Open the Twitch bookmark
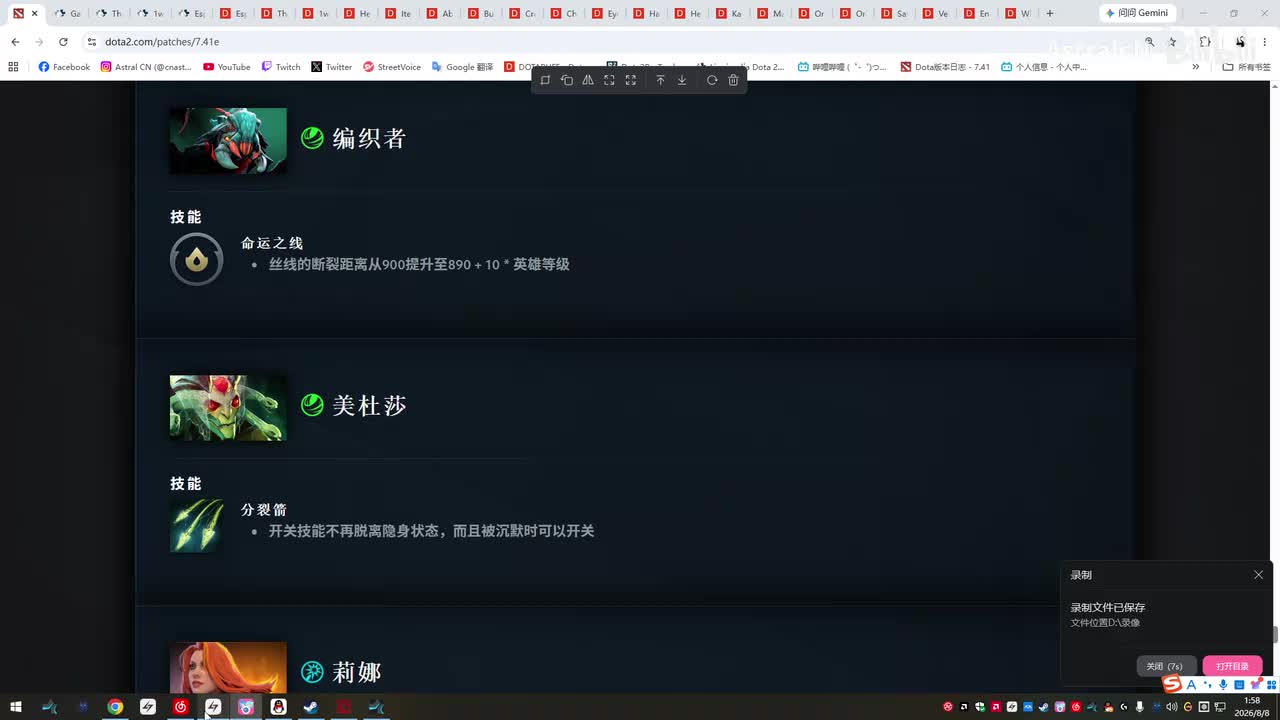 pos(281,67)
